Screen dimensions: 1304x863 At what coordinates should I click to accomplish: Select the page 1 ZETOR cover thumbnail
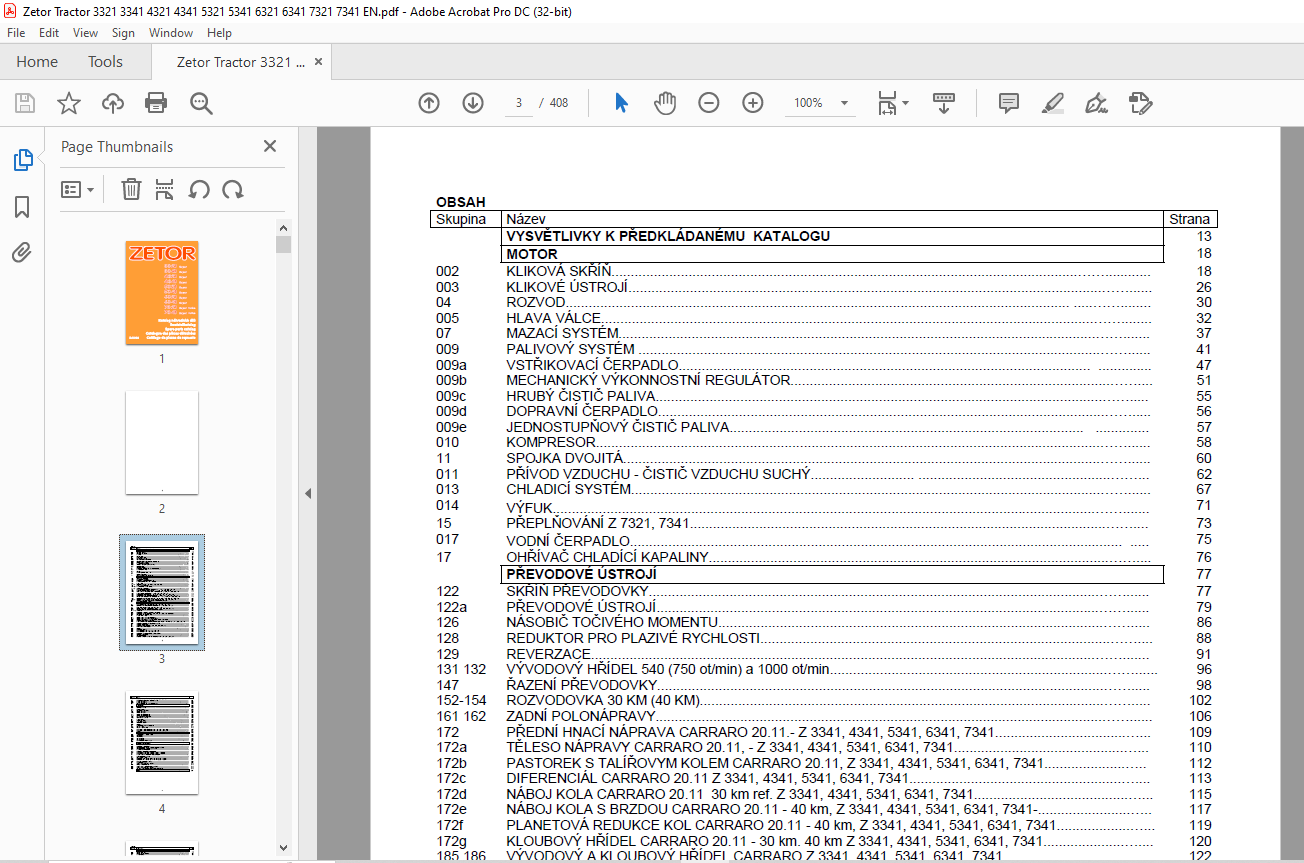click(x=162, y=292)
